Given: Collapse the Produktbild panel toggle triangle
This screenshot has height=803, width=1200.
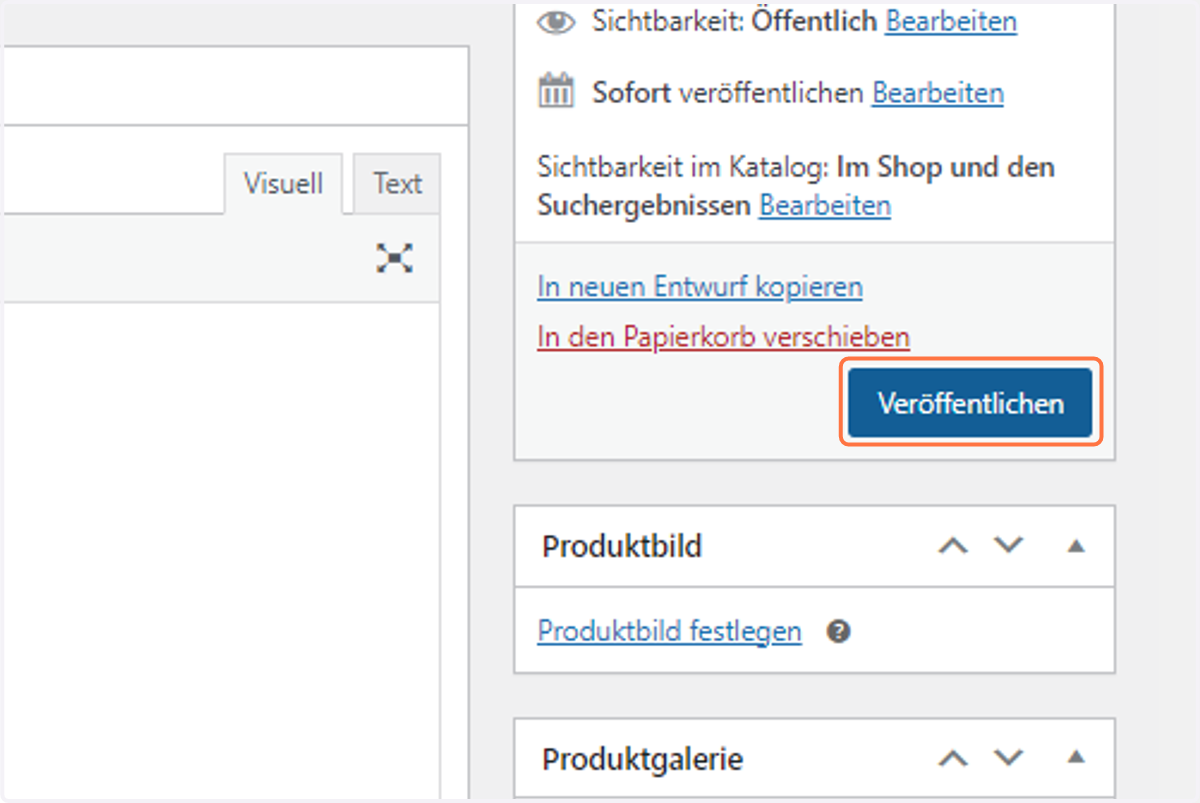Looking at the screenshot, I should [x=1076, y=546].
